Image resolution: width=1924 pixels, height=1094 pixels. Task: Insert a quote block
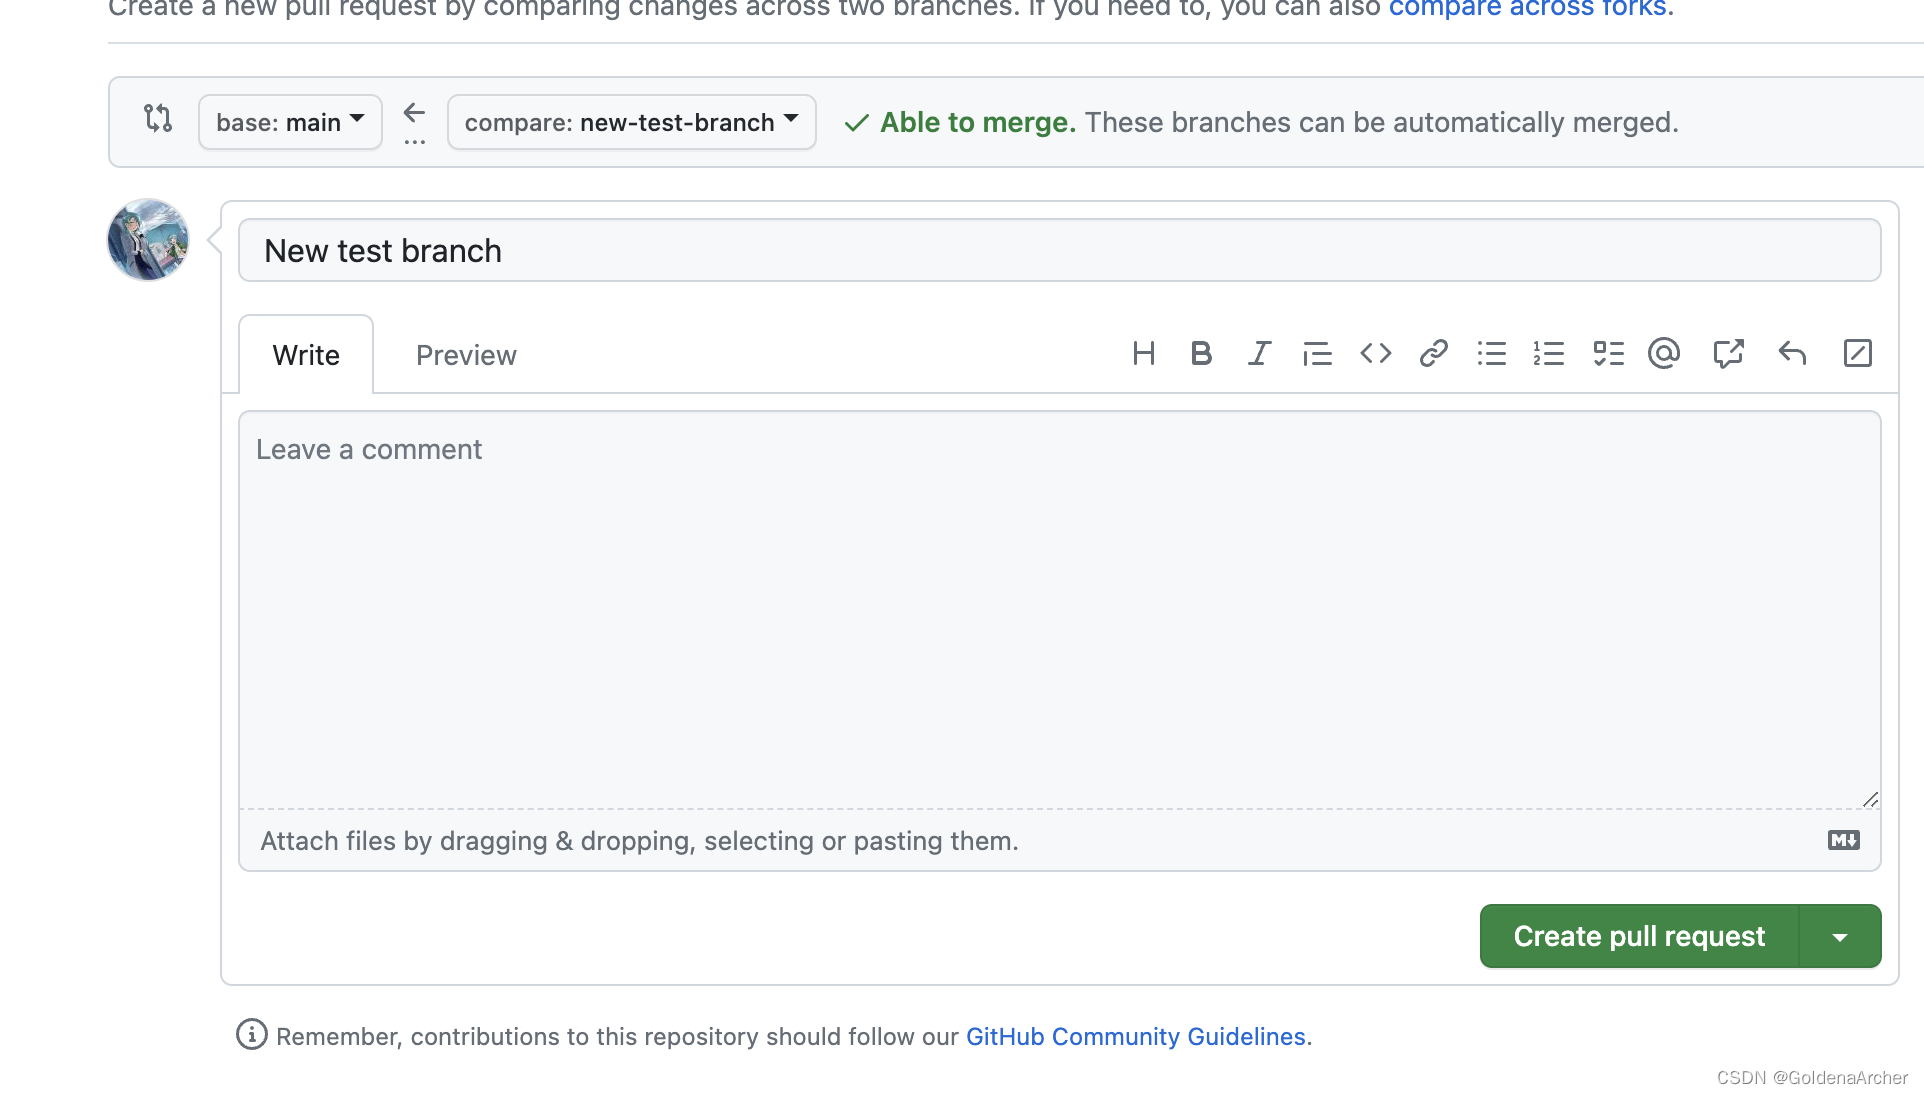[1317, 353]
